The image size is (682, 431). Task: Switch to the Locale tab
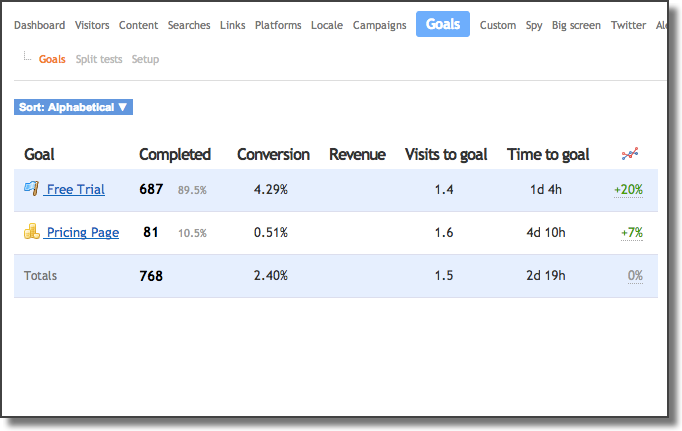327,25
